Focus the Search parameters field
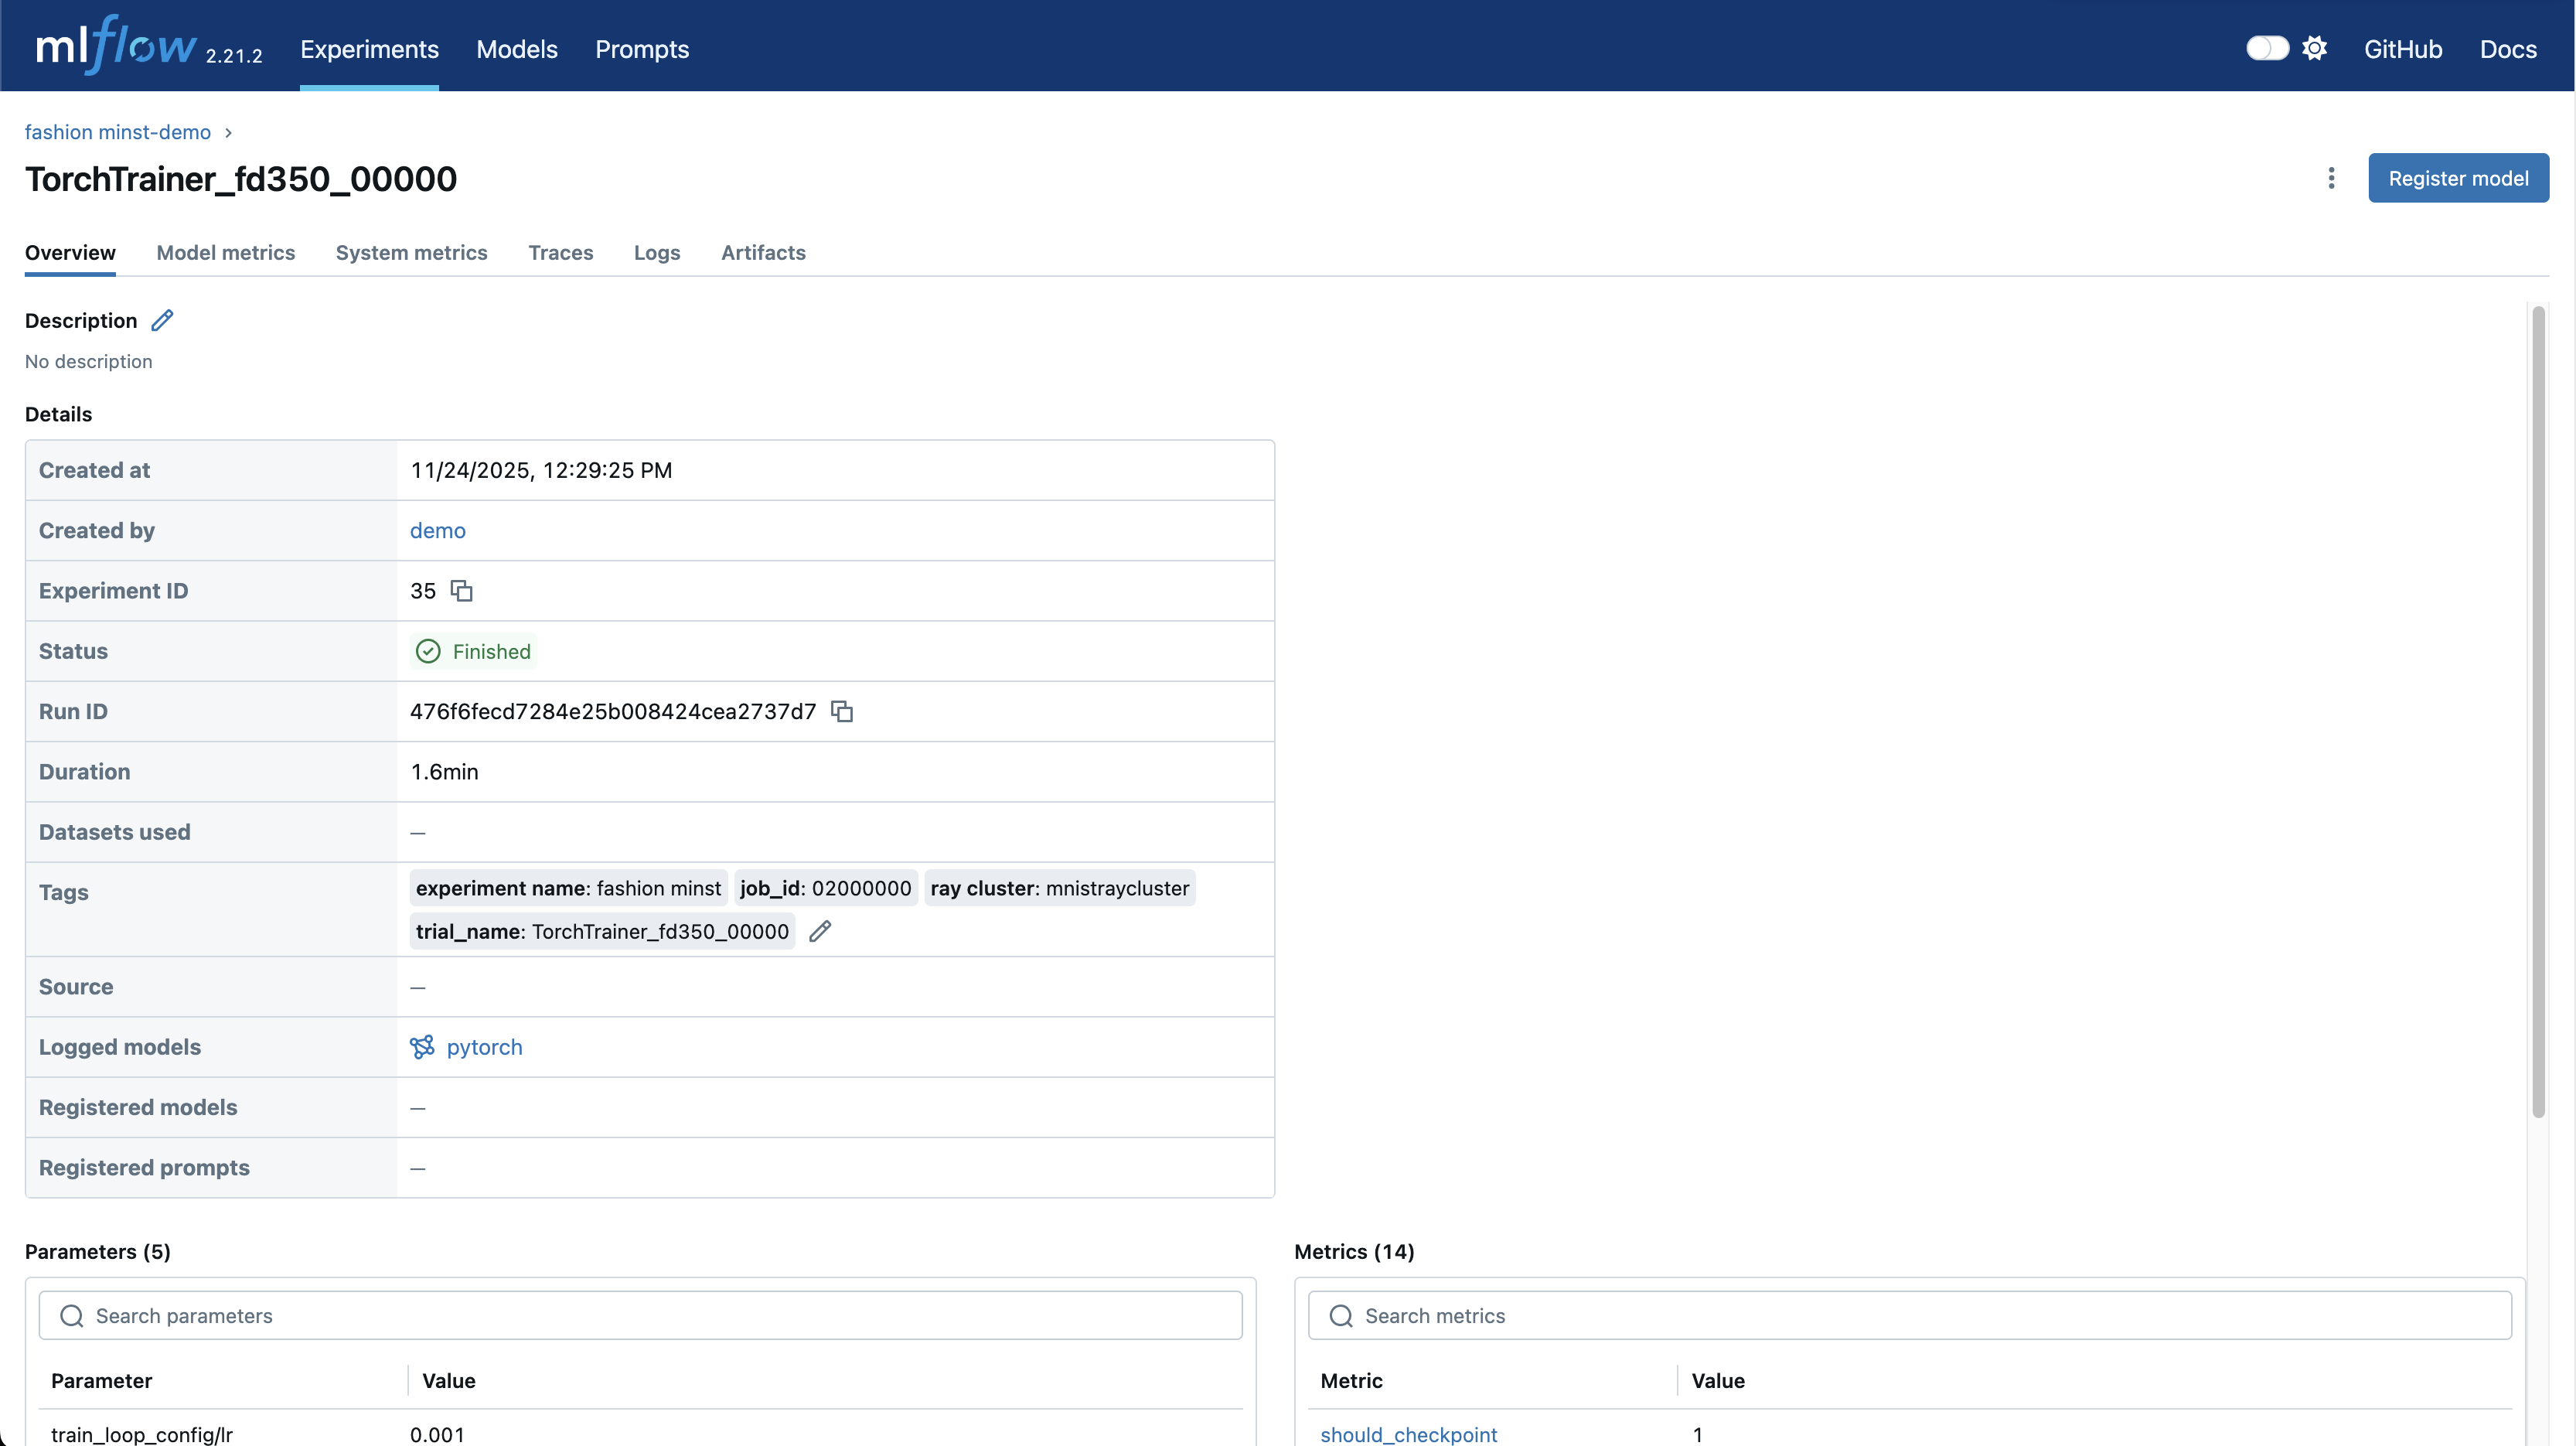This screenshot has height=1446, width=2576. coord(640,1316)
